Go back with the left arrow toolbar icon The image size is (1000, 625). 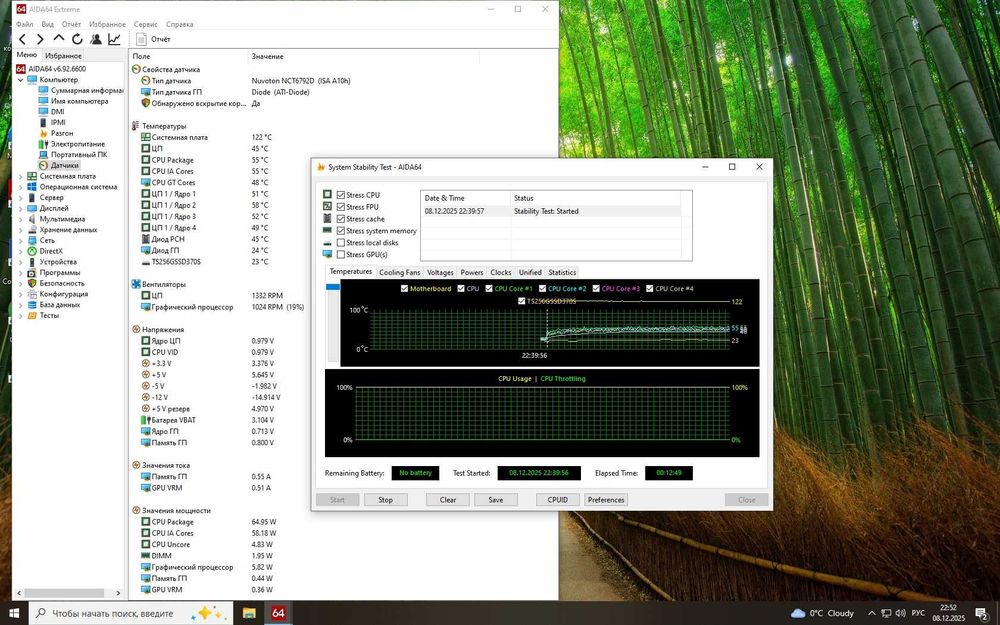click(22, 40)
